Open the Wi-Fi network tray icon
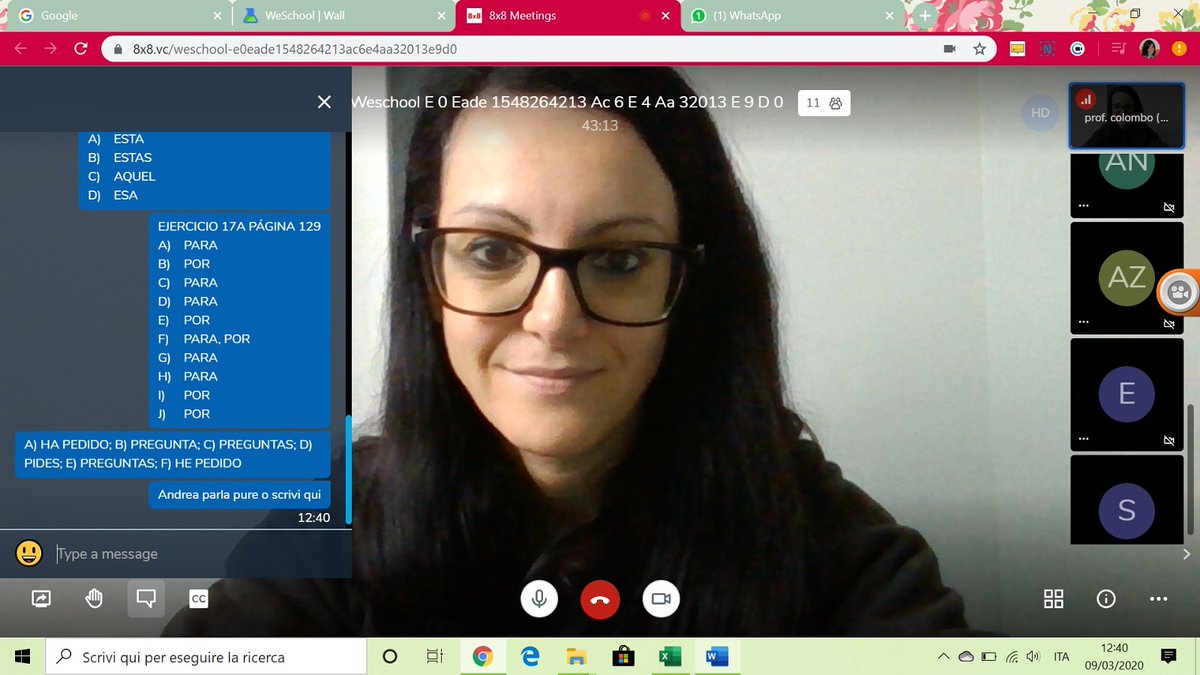 tap(1011, 657)
